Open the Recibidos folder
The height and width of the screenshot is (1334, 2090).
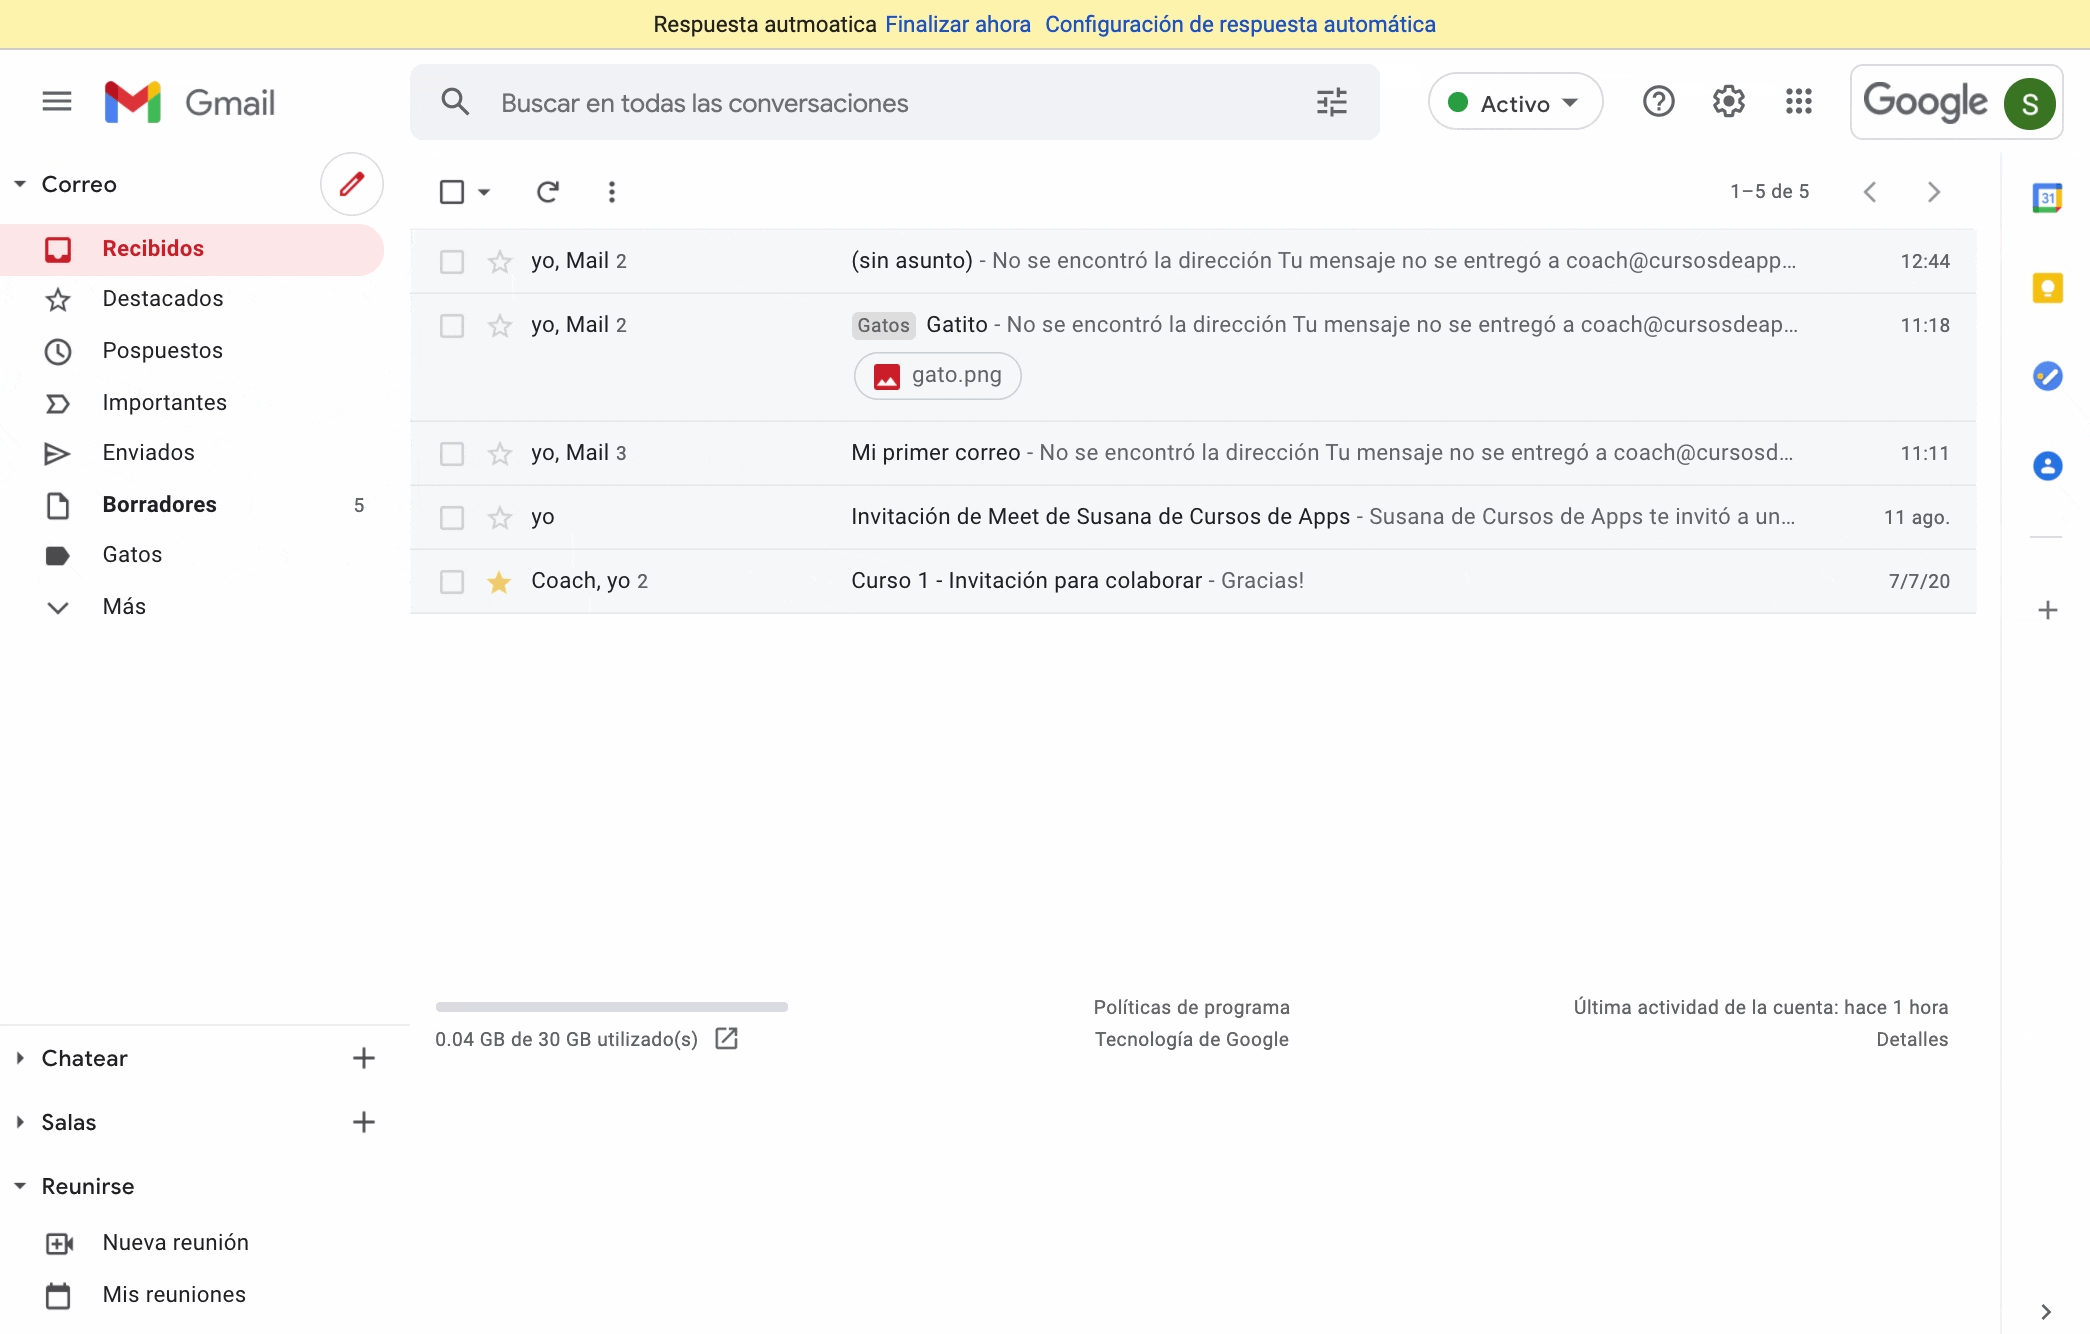click(x=192, y=249)
